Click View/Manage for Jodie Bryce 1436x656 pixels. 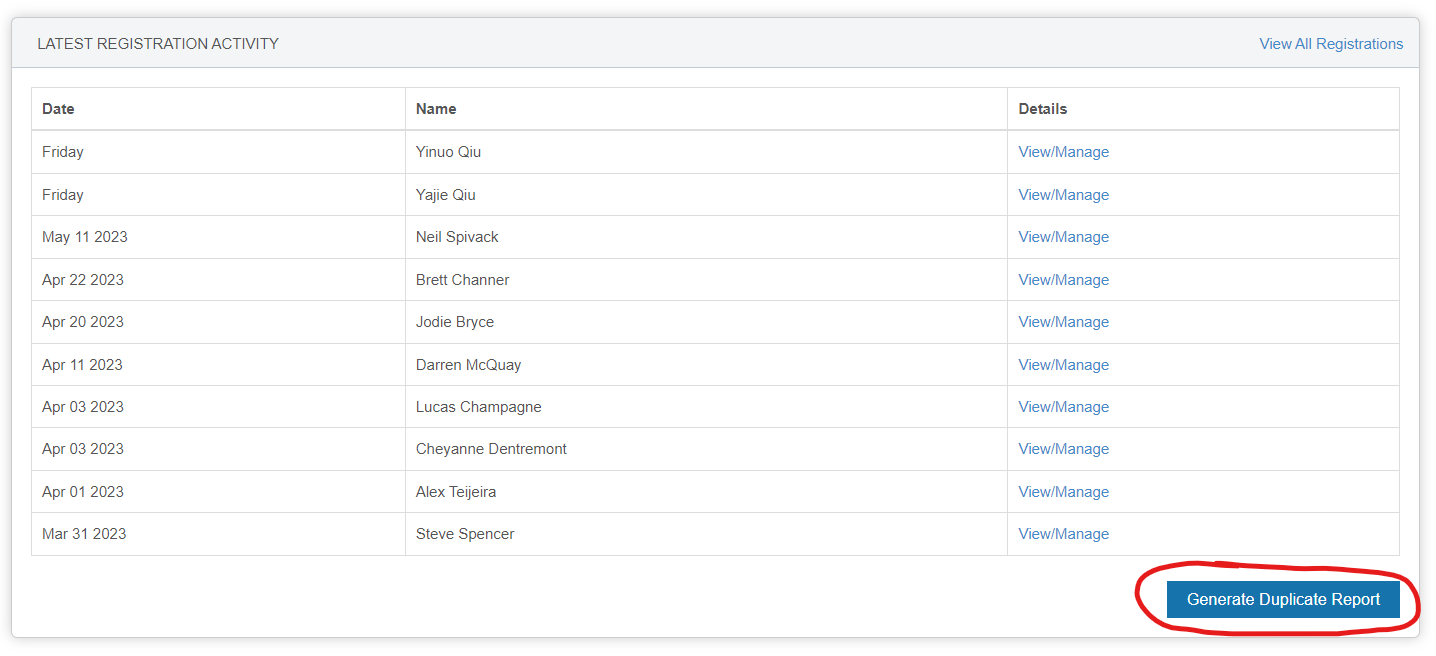coord(1063,321)
